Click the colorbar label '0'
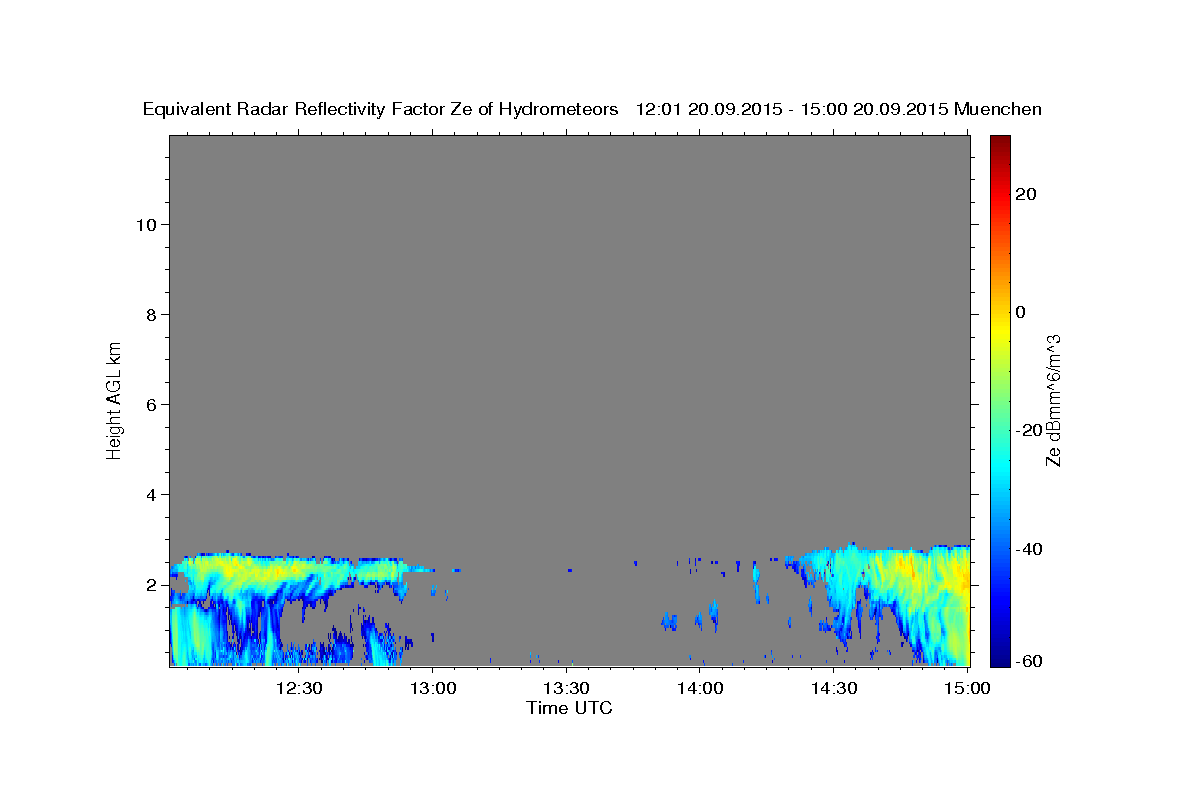 1020,312
